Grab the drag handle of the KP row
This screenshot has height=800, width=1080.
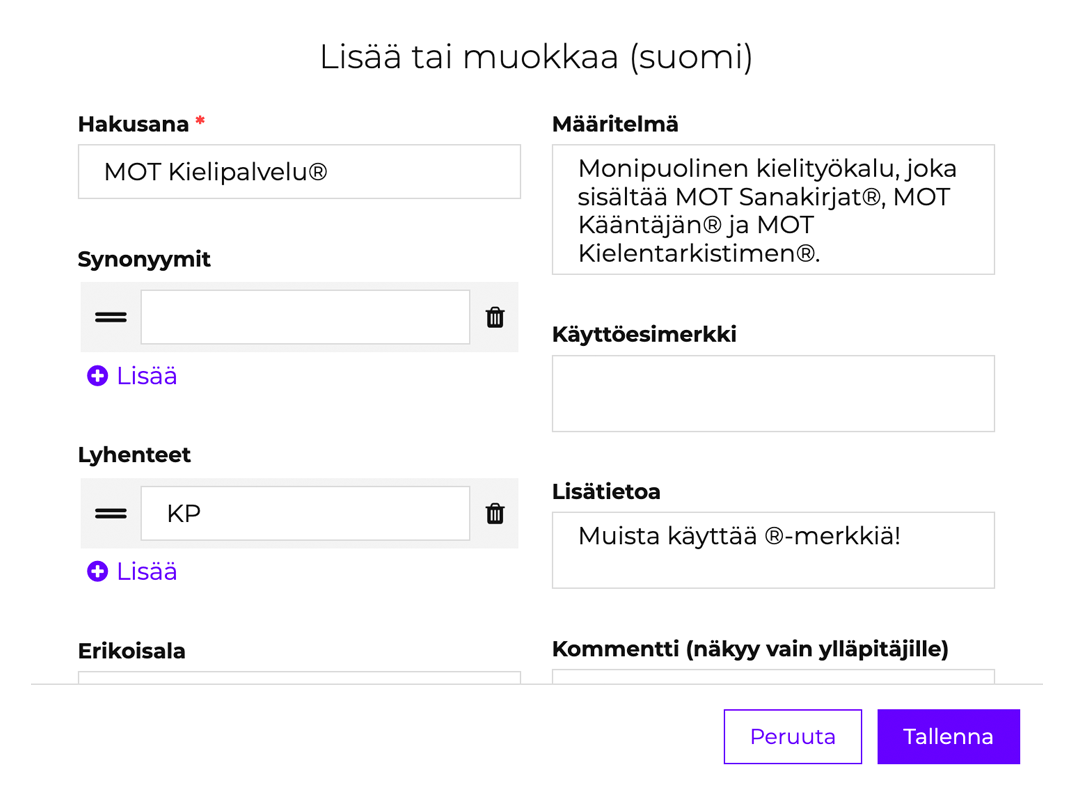[x=111, y=513]
